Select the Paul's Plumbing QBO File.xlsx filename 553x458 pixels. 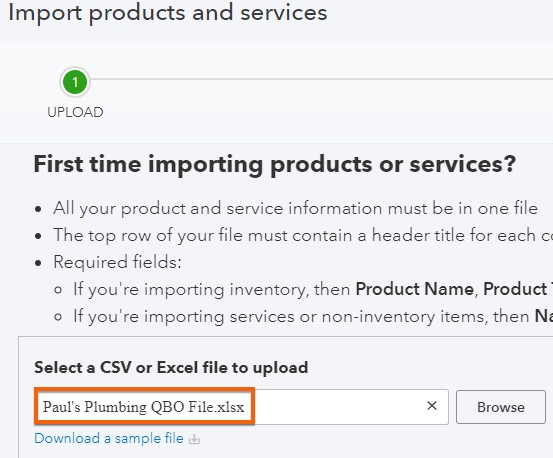[144, 407]
